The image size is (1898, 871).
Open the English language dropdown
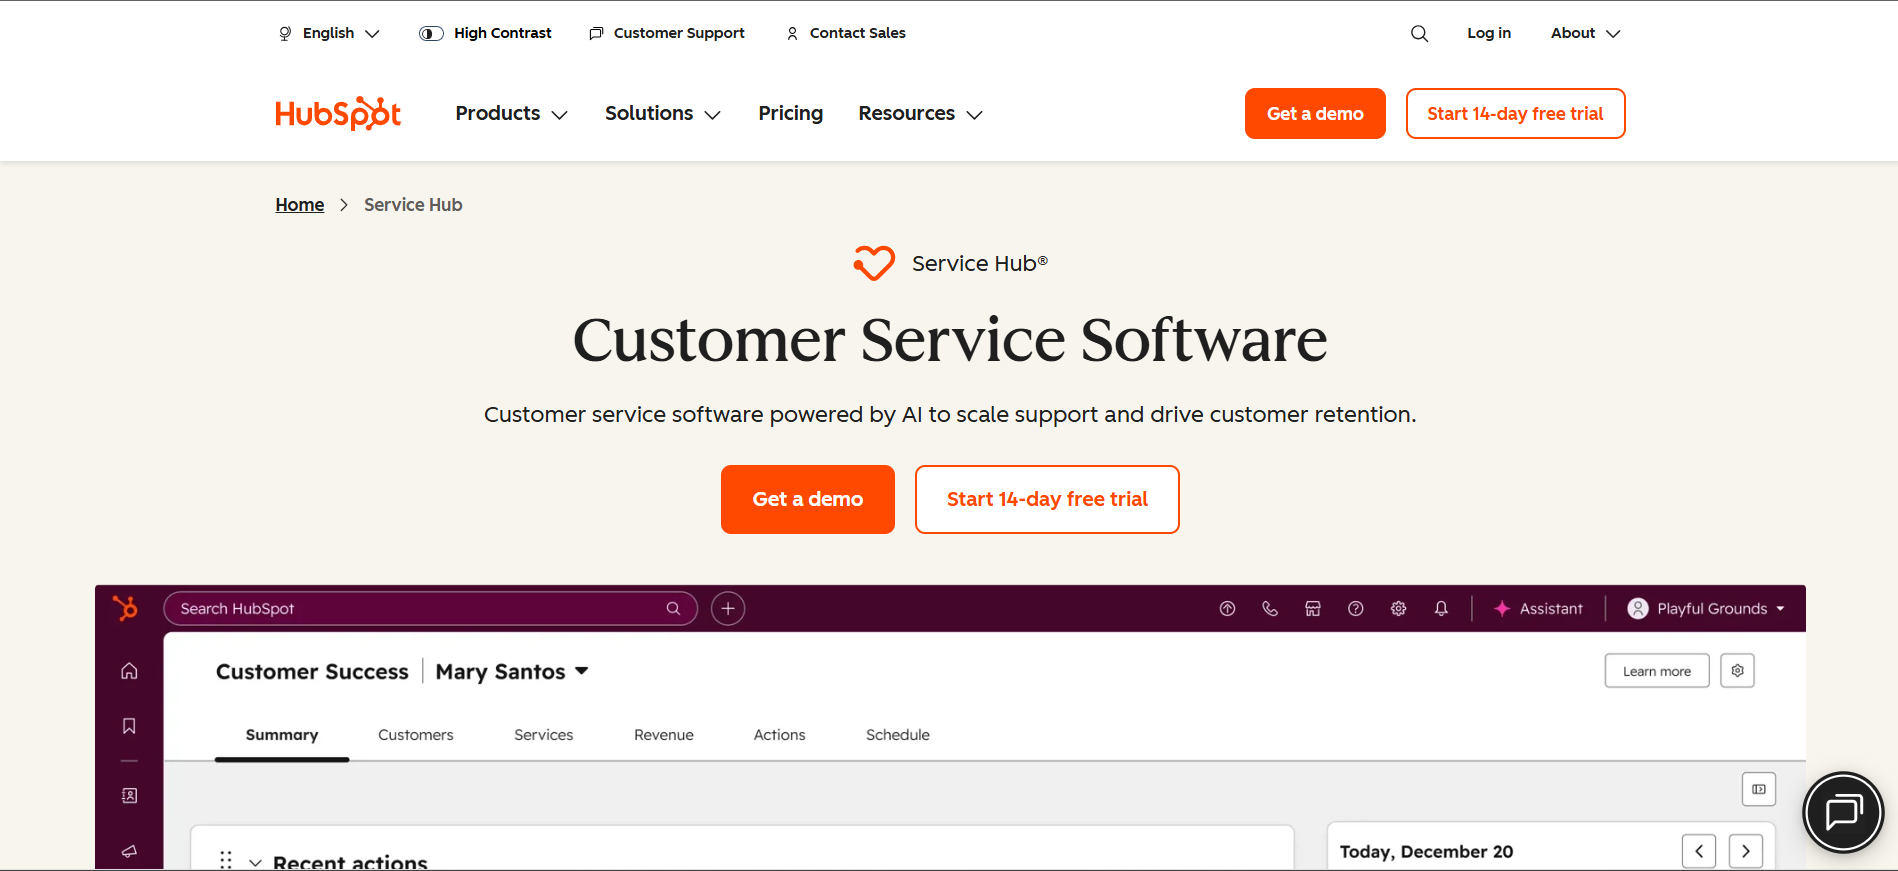click(329, 33)
